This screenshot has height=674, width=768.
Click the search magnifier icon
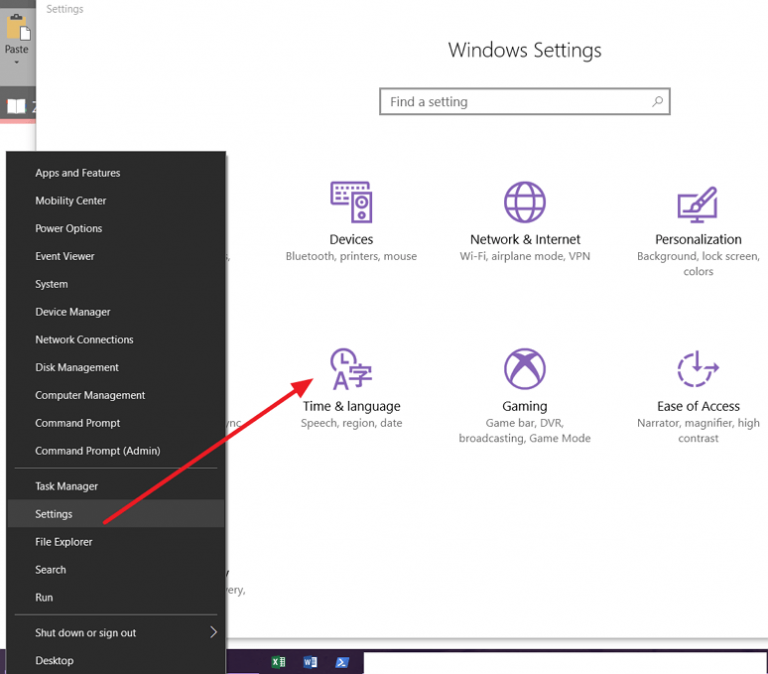657,101
